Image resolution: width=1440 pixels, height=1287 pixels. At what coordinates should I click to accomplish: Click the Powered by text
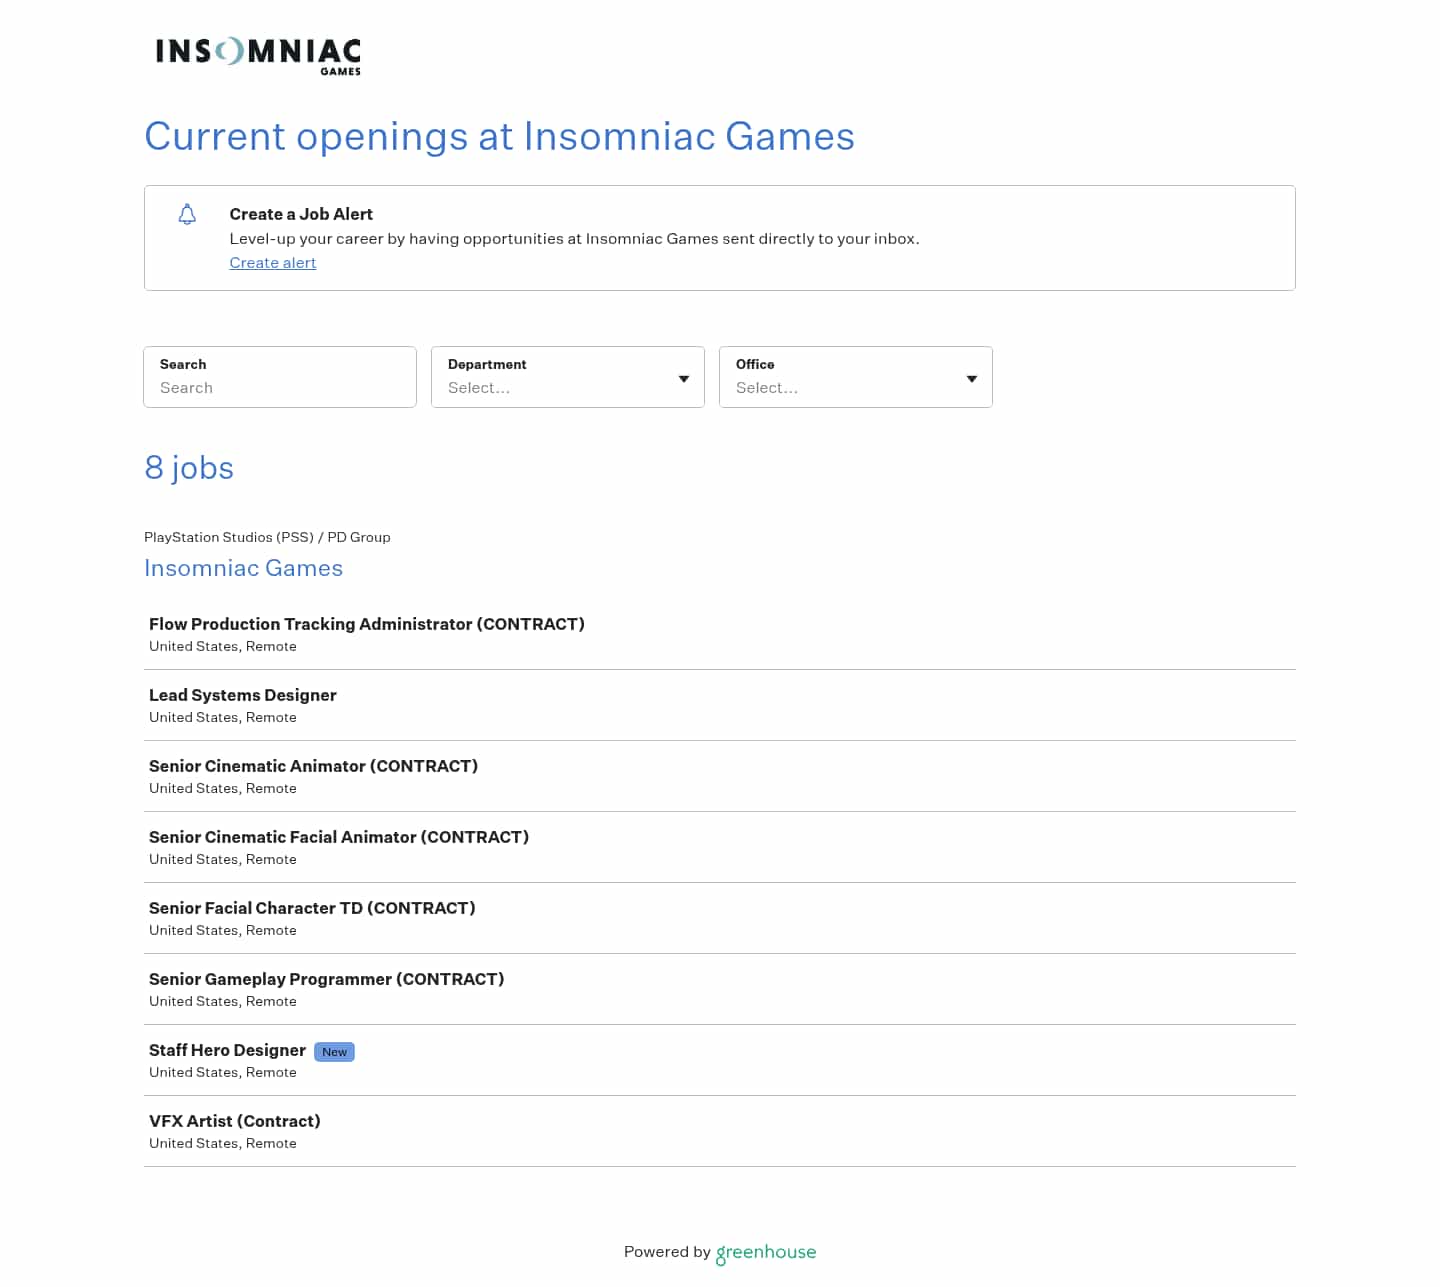(x=667, y=1252)
